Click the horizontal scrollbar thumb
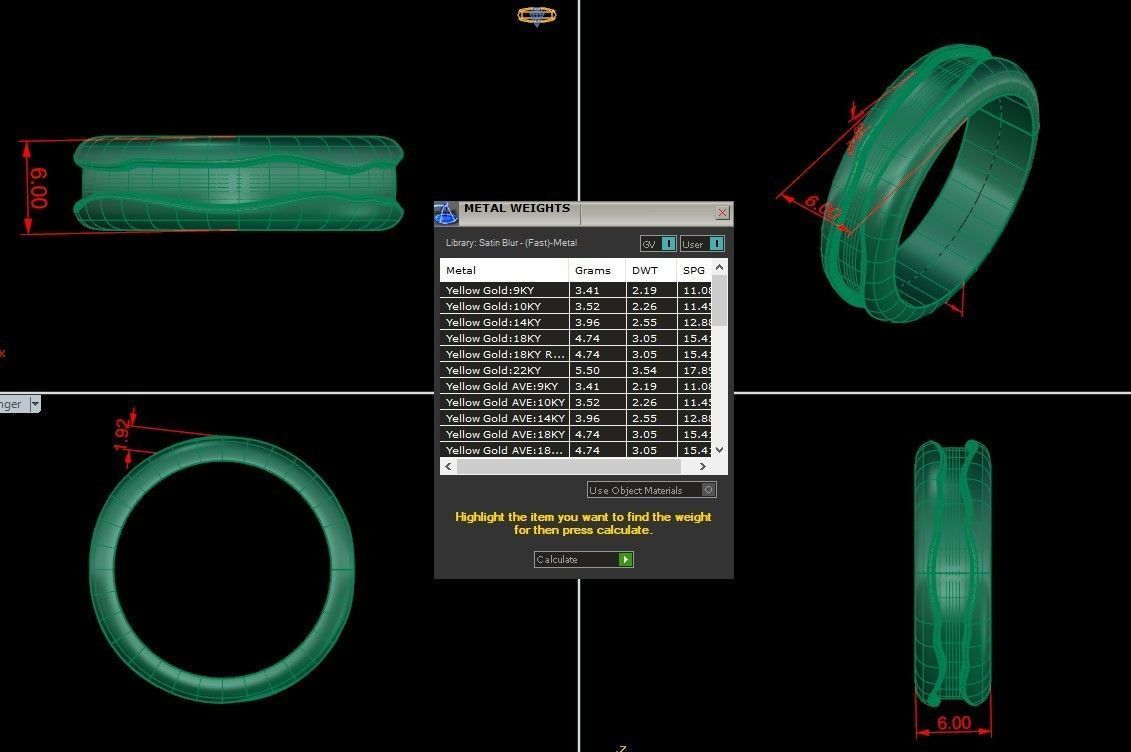Viewport: 1131px width, 752px height. pos(570,466)
